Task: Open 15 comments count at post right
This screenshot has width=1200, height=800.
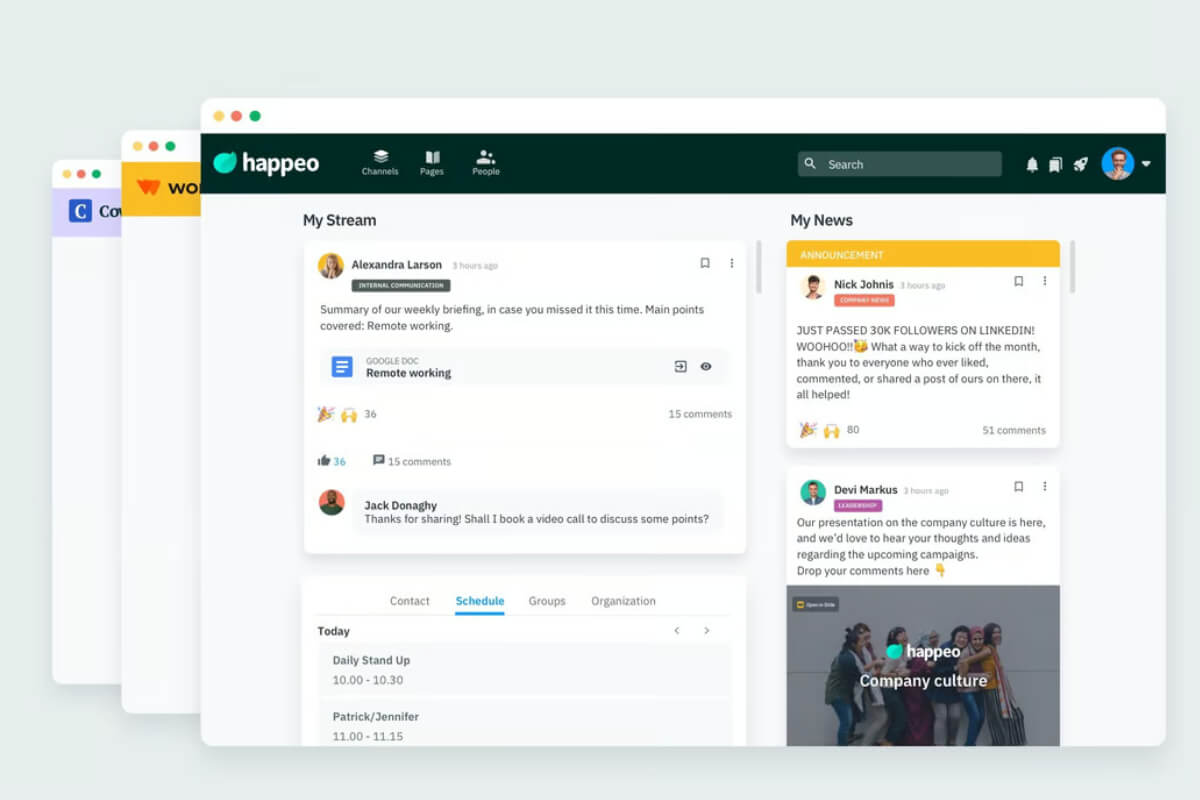Action: [700, 414]
